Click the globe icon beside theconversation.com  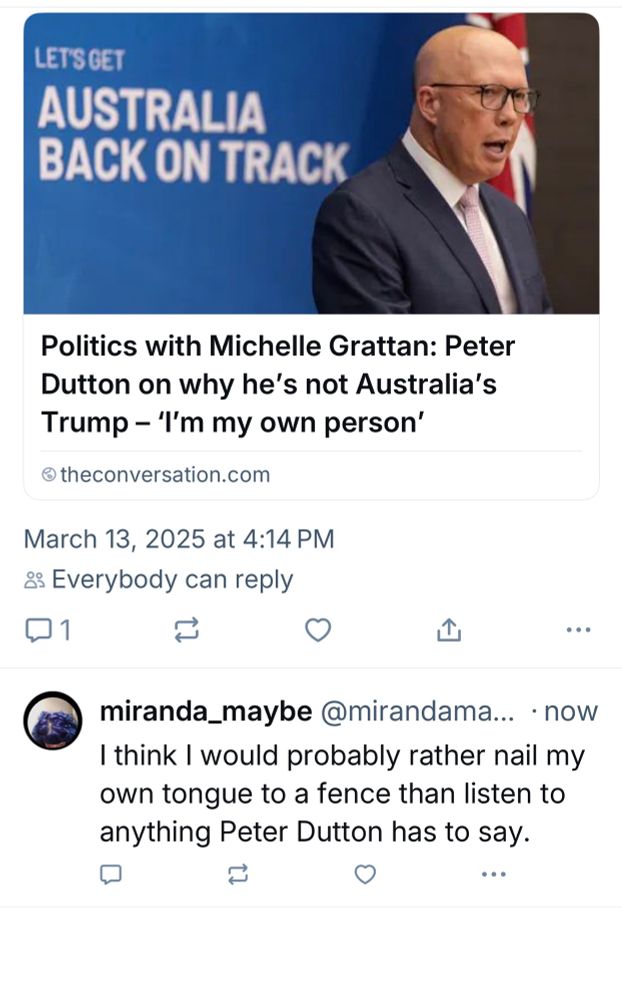(48, 474)
